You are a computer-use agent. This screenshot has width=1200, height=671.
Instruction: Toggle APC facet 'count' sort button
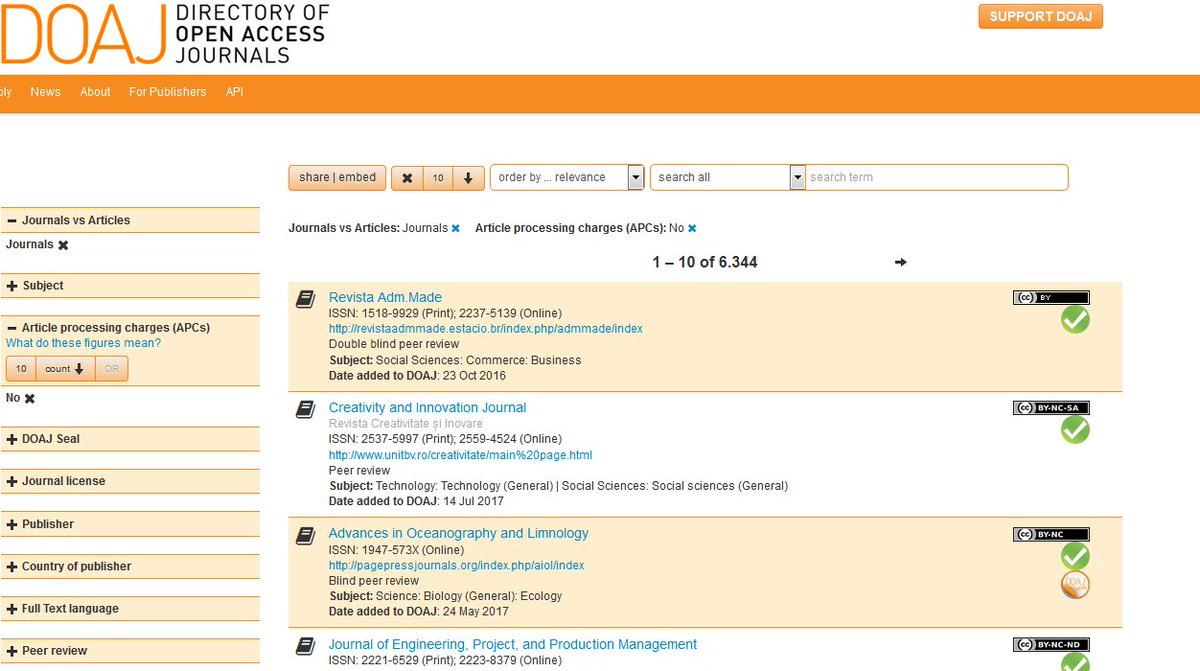pyautogui.click(x=66, y=369)
